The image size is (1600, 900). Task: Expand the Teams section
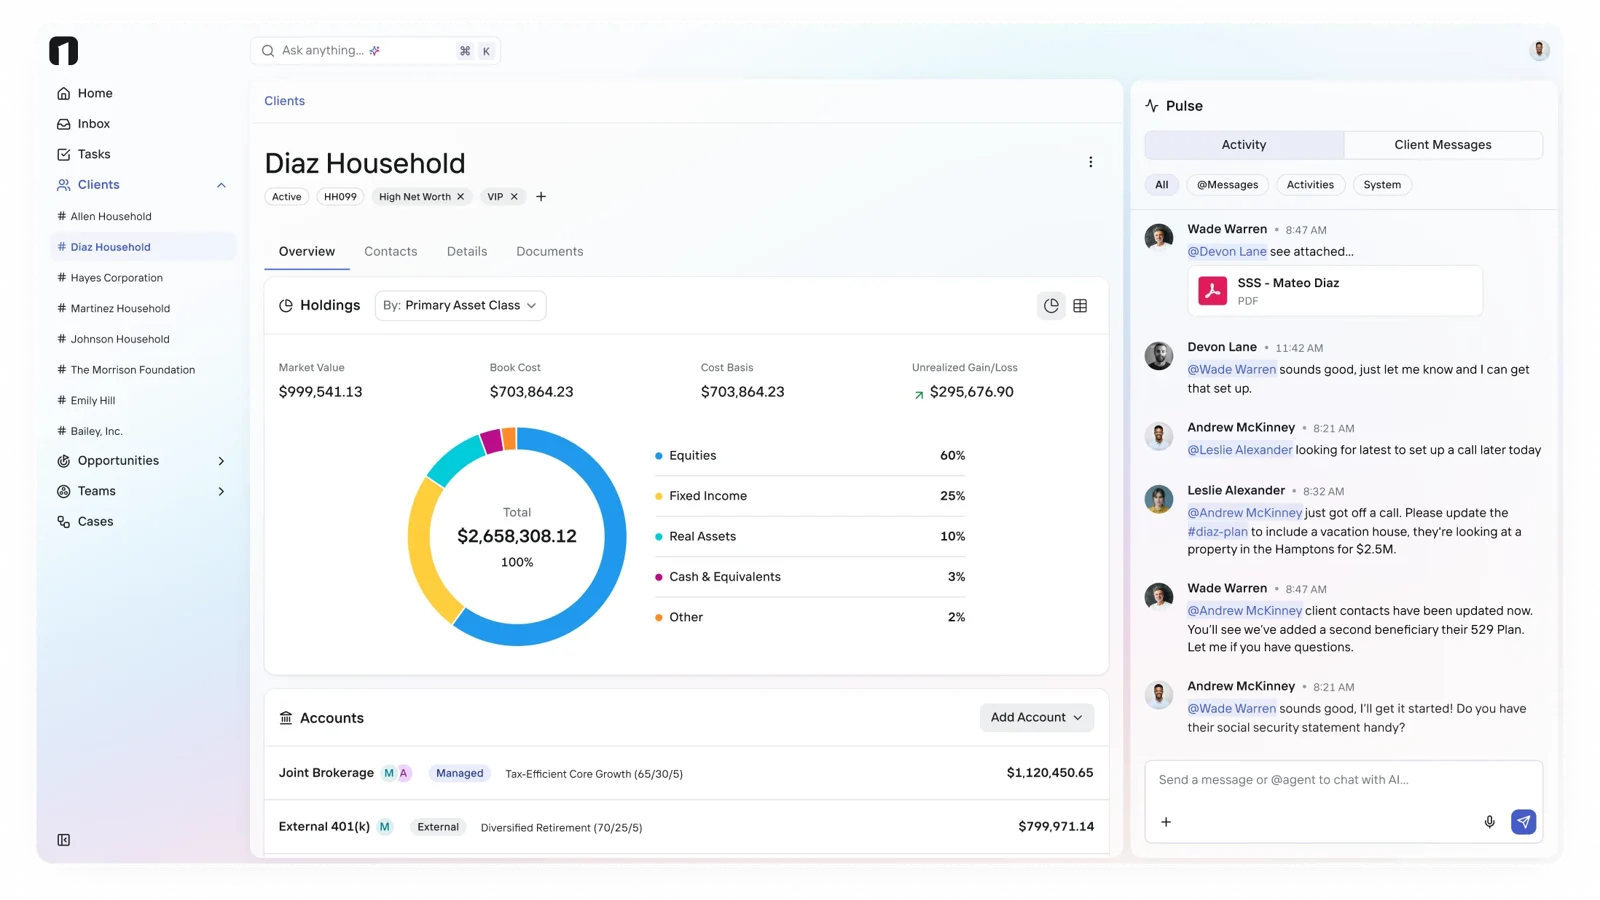[221, 492]
